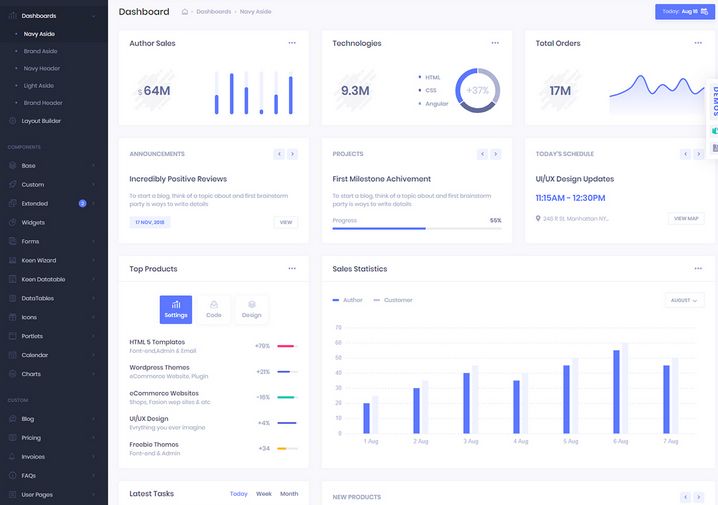
Task: Click the Calendar icon in the sidebar
Action: coord(12,355)
